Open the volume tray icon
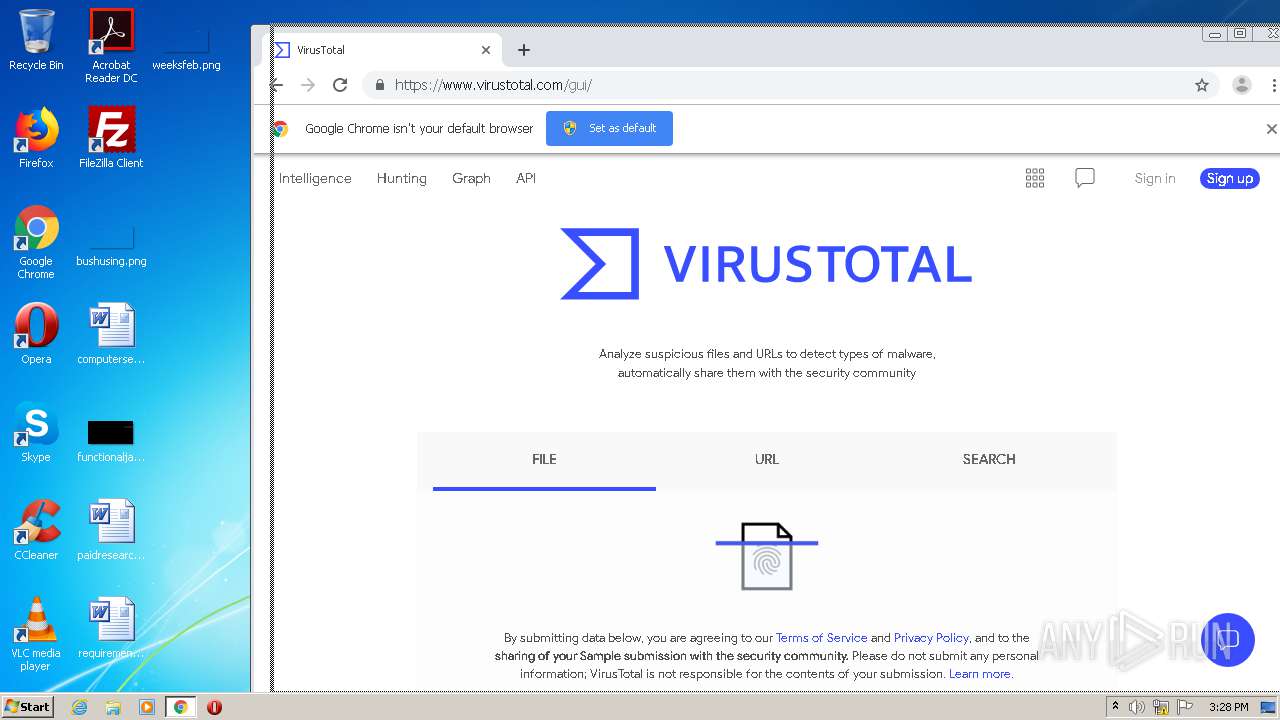The image size is (1280, 720). point(1137,707)
